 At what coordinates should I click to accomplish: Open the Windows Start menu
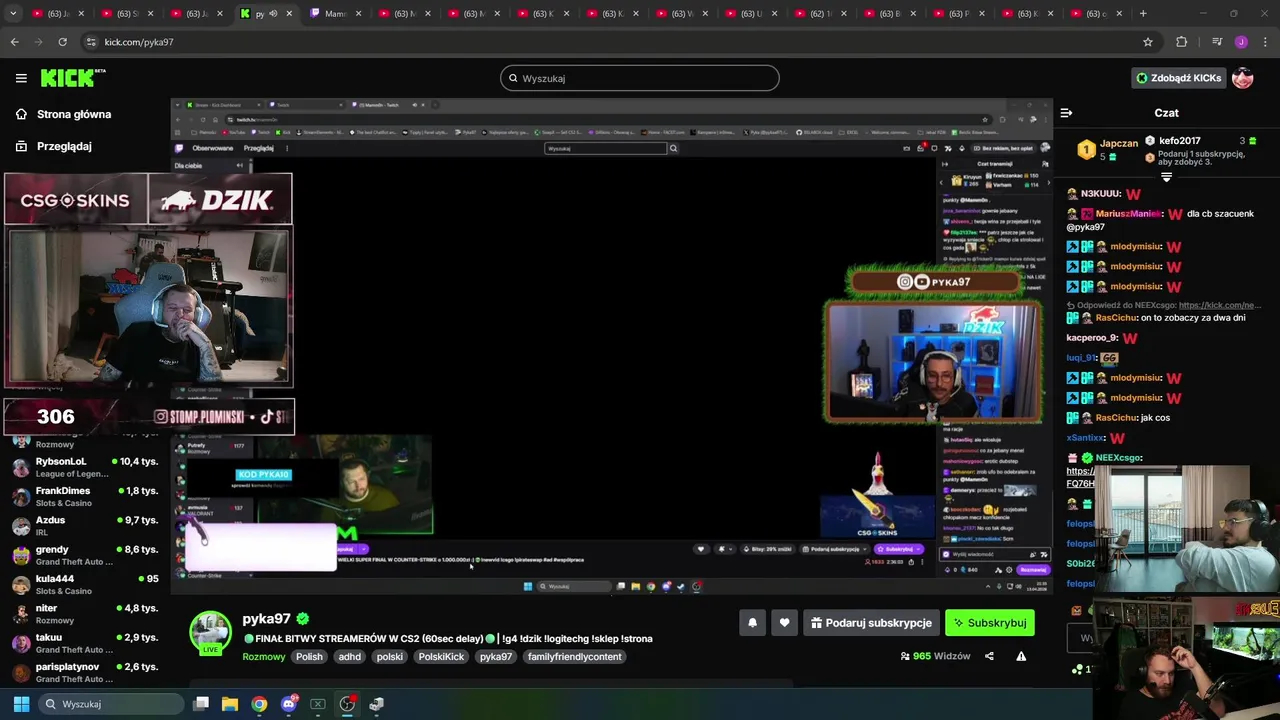coord(21,704)
